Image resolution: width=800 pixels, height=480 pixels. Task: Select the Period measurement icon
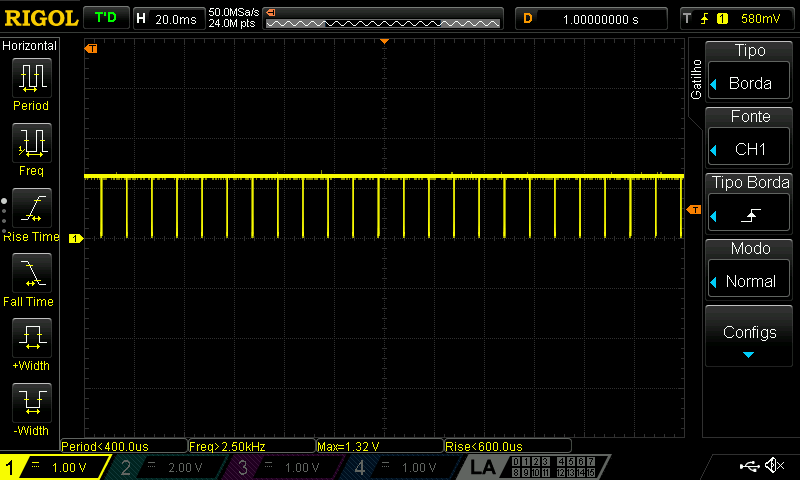(x=32, y=78)
